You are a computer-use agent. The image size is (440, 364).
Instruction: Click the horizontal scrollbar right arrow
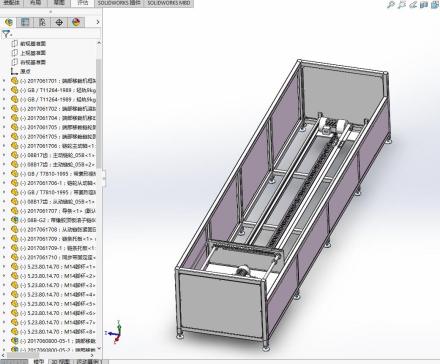tap(93, 355)
